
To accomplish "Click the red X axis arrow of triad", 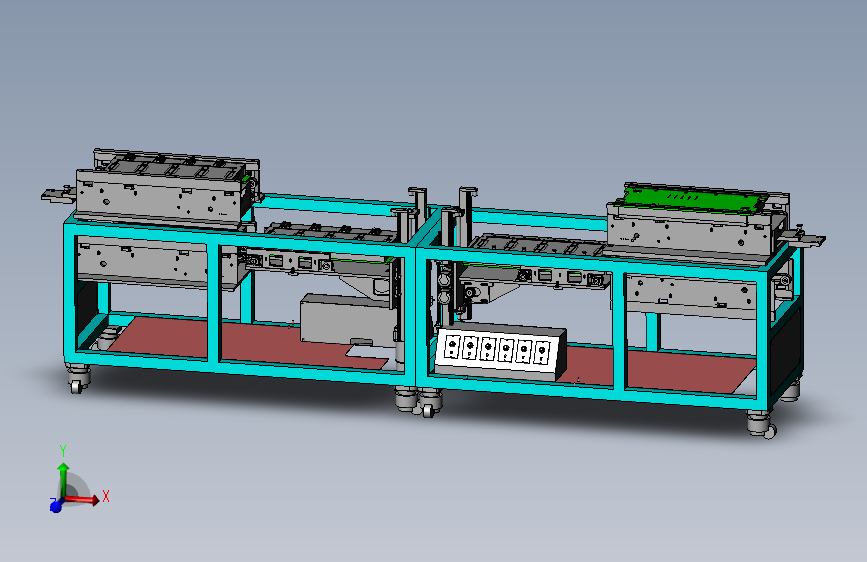I will pos(83,499).
